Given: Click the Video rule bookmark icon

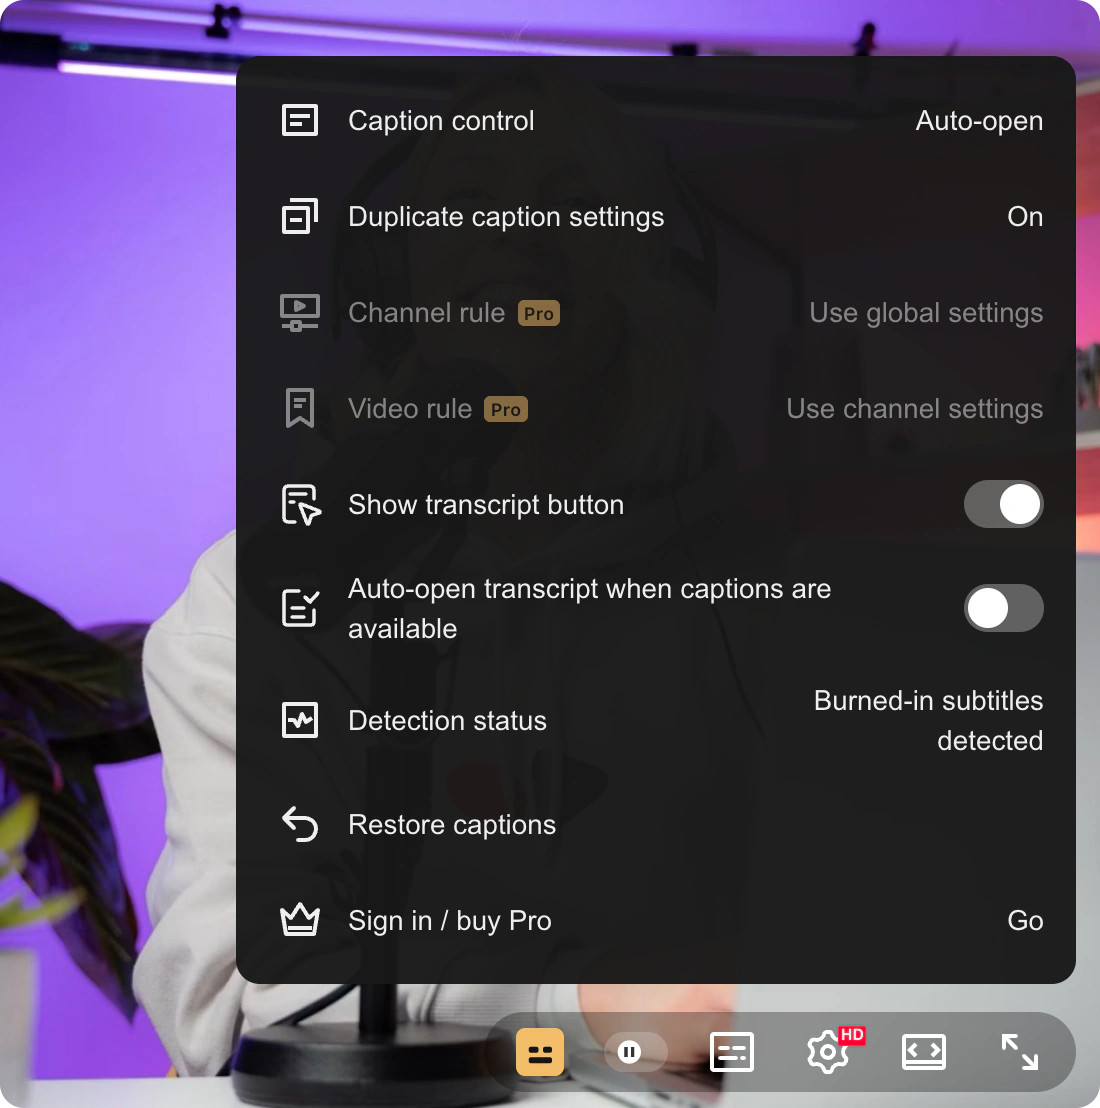Looking at the screenshot, I should coord(300,408).
